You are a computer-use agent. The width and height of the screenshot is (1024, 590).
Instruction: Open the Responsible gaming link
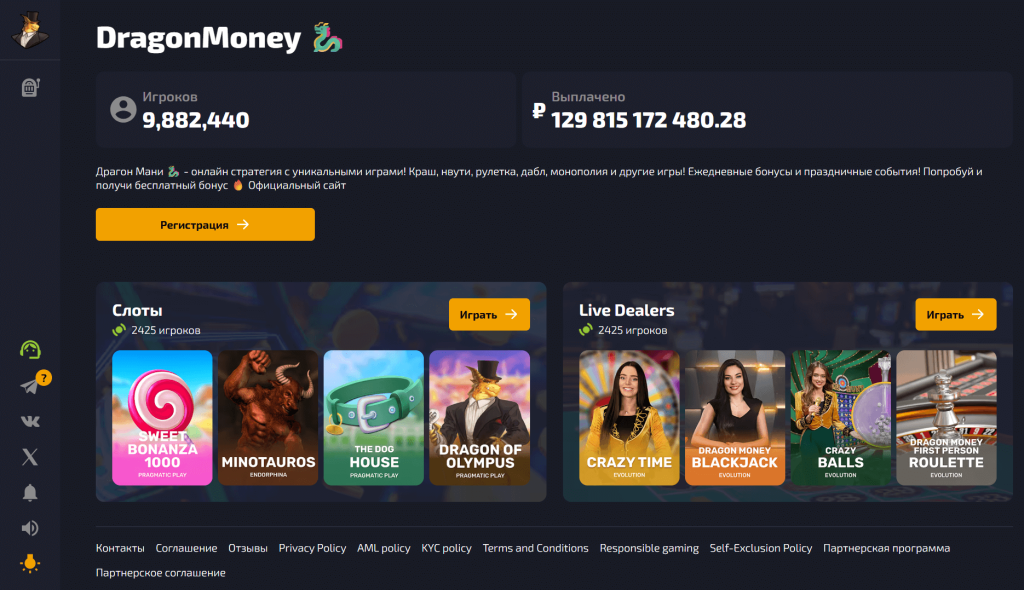(649, 548)
